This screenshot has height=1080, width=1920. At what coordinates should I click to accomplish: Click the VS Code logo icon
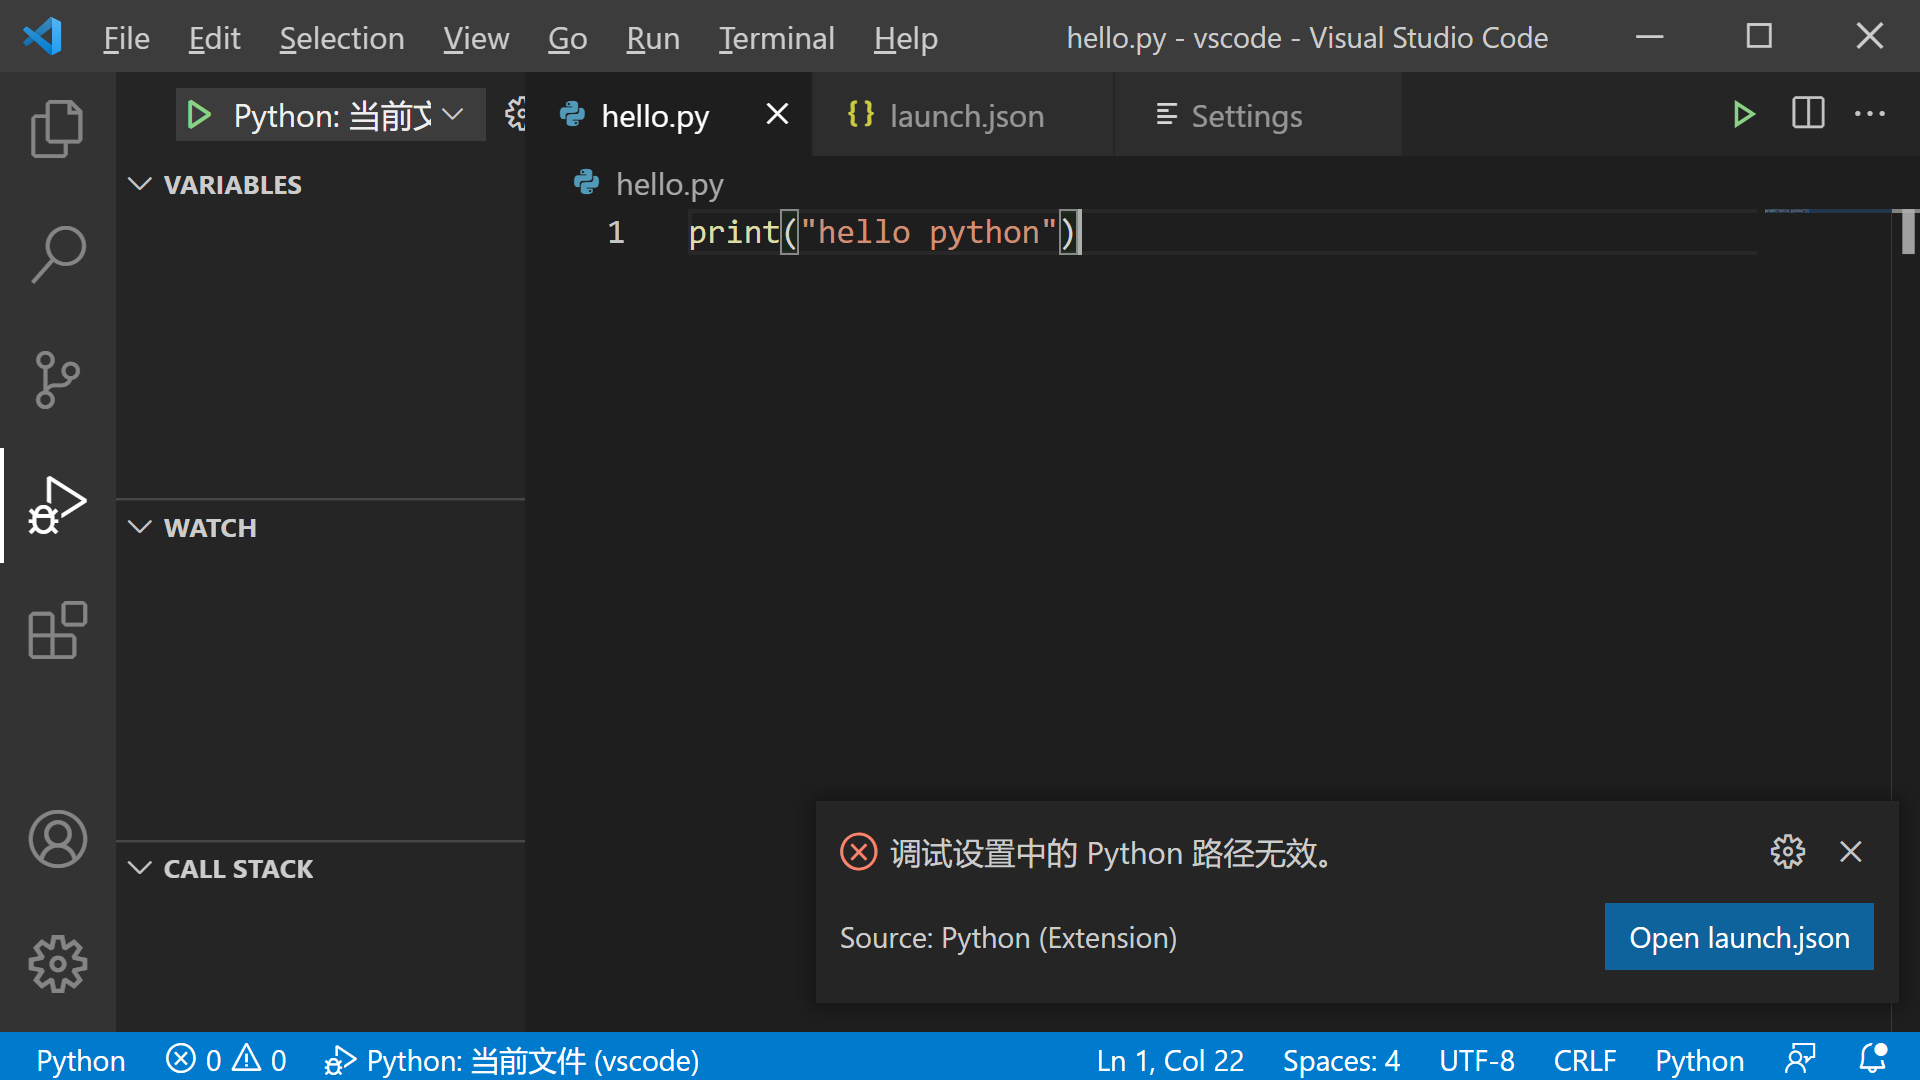tap(43, 37)
